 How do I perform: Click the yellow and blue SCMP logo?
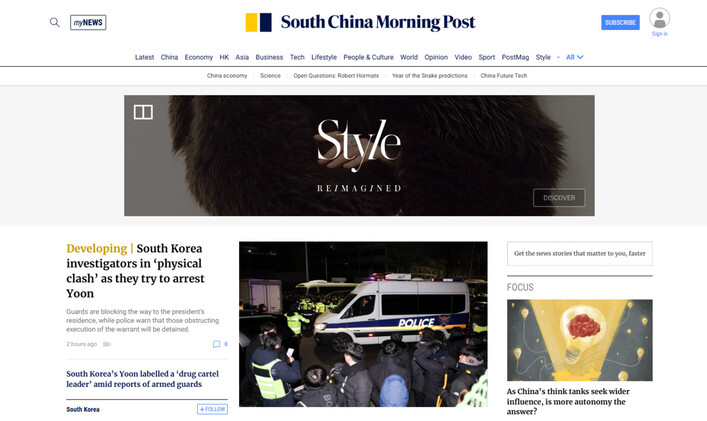[258, 23]
